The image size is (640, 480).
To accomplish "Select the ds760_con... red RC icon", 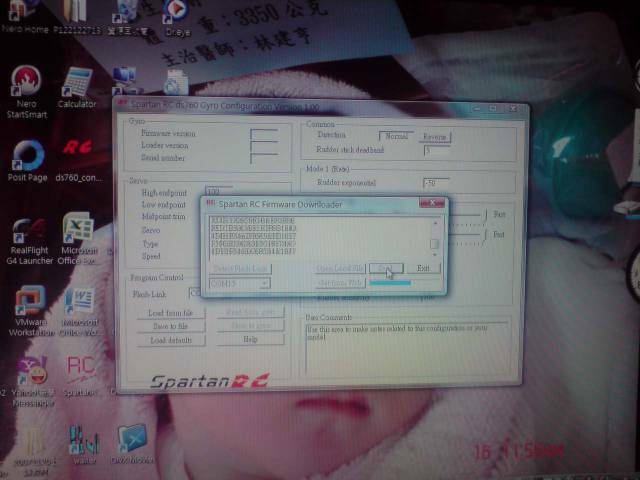I will pos(78,160).
